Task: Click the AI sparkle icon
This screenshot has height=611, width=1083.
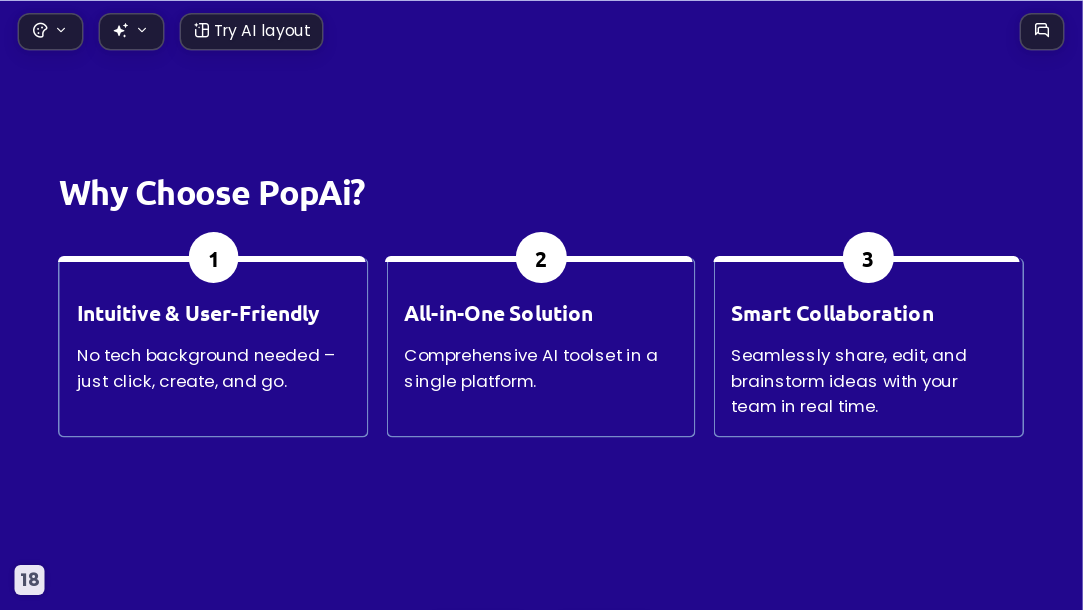Action: (121, 30)
